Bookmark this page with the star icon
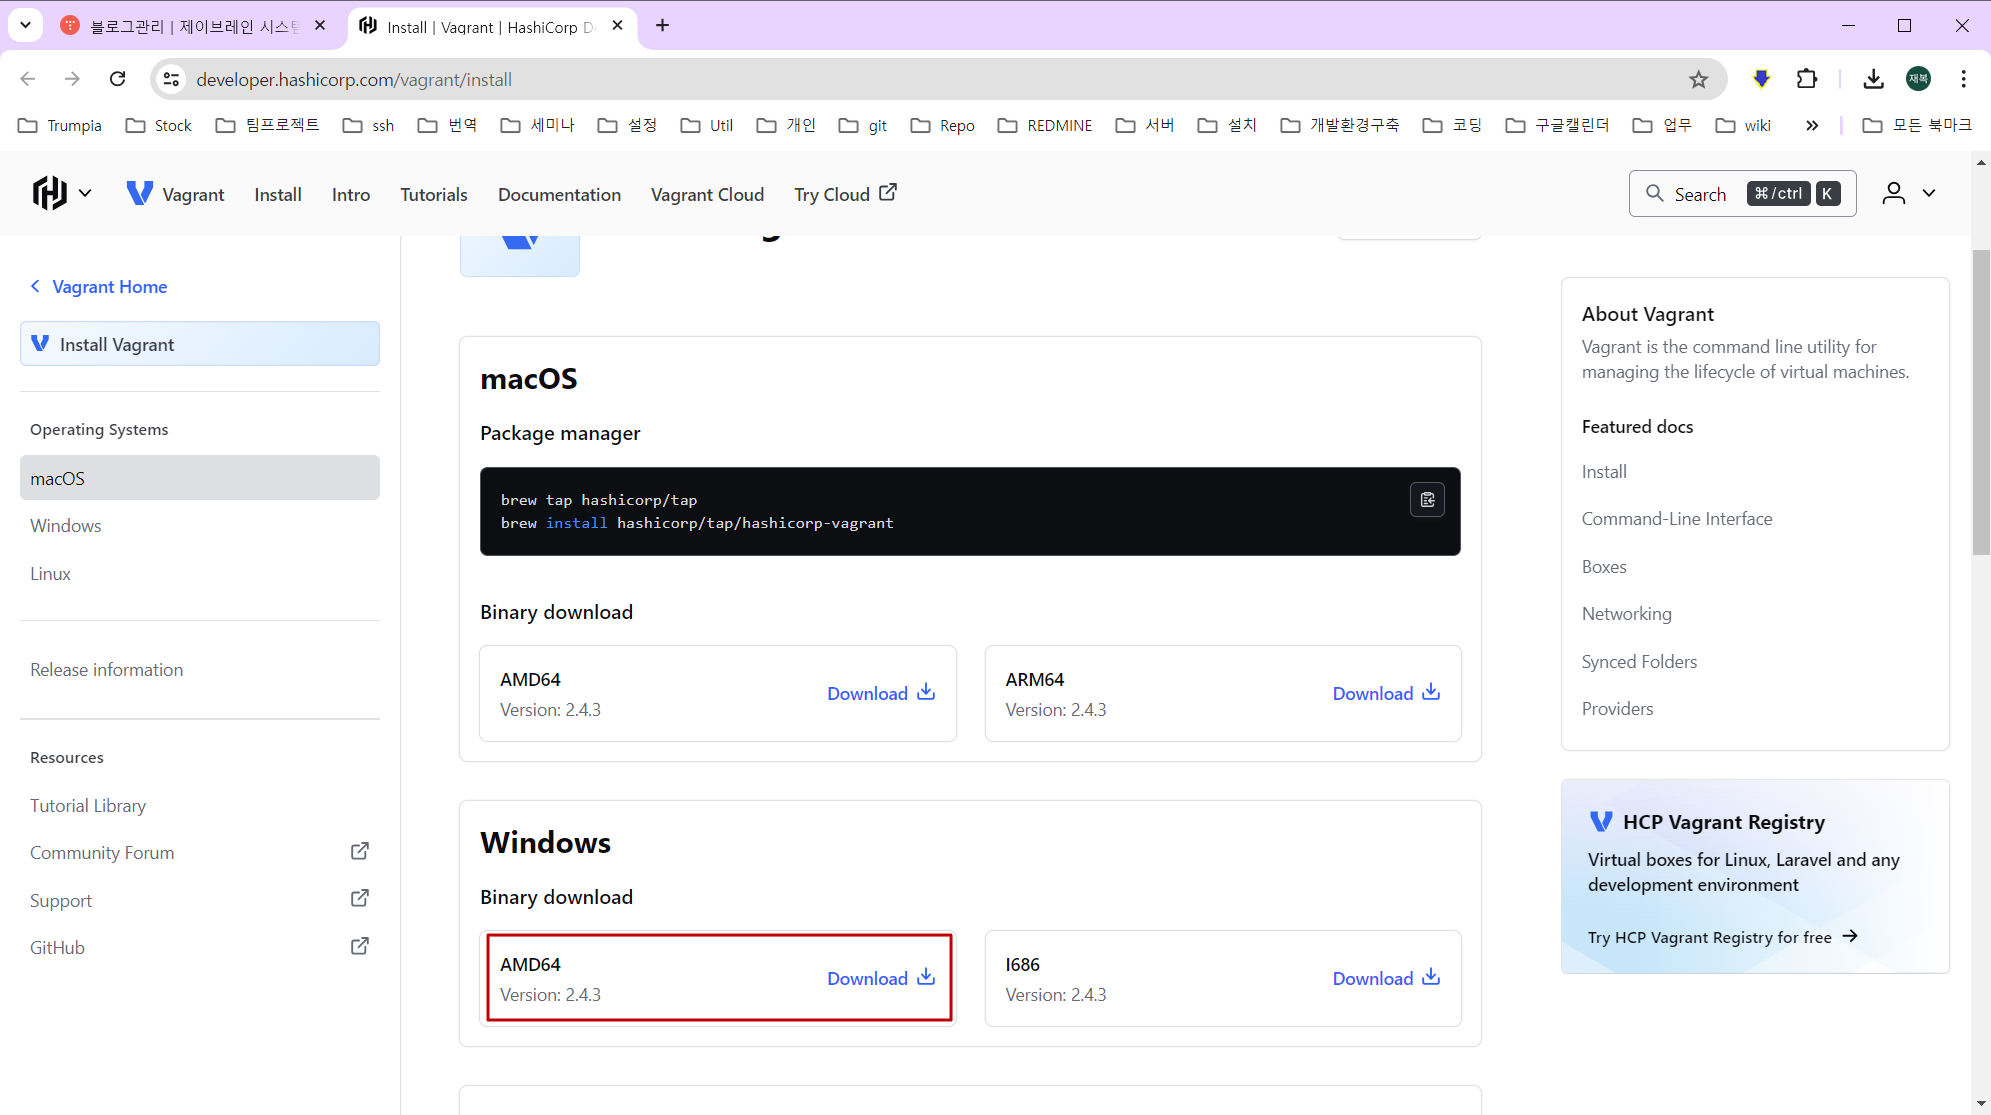This screenshot has width=1991, height=1115. 1698,79
